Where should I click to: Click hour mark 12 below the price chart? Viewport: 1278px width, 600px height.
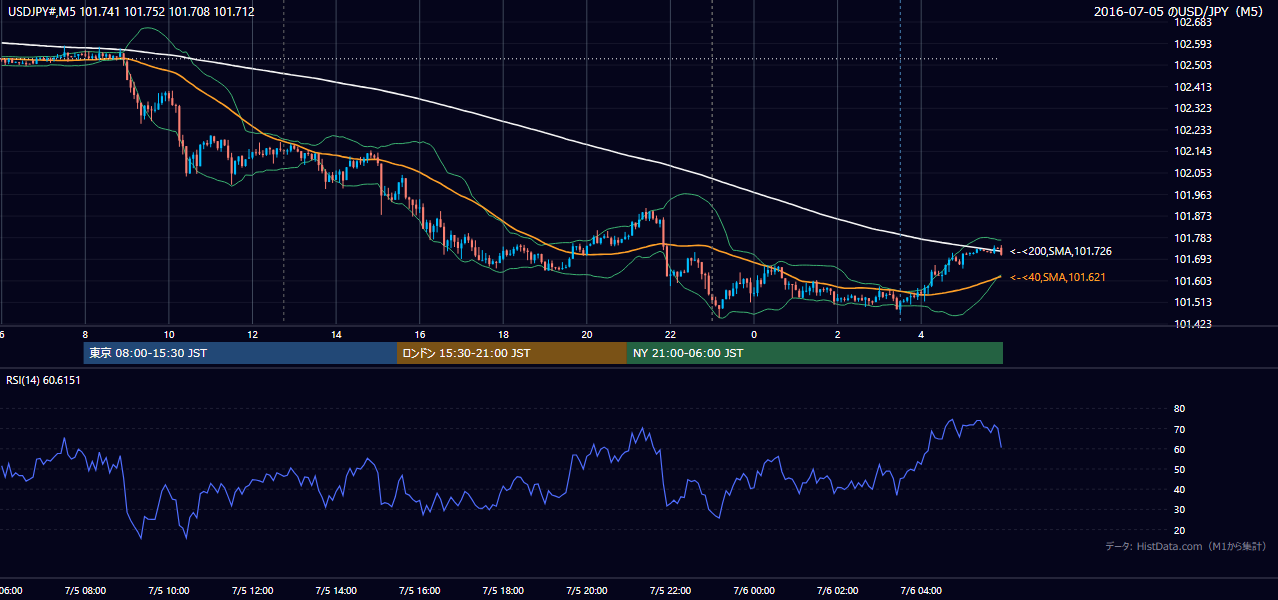252,334
